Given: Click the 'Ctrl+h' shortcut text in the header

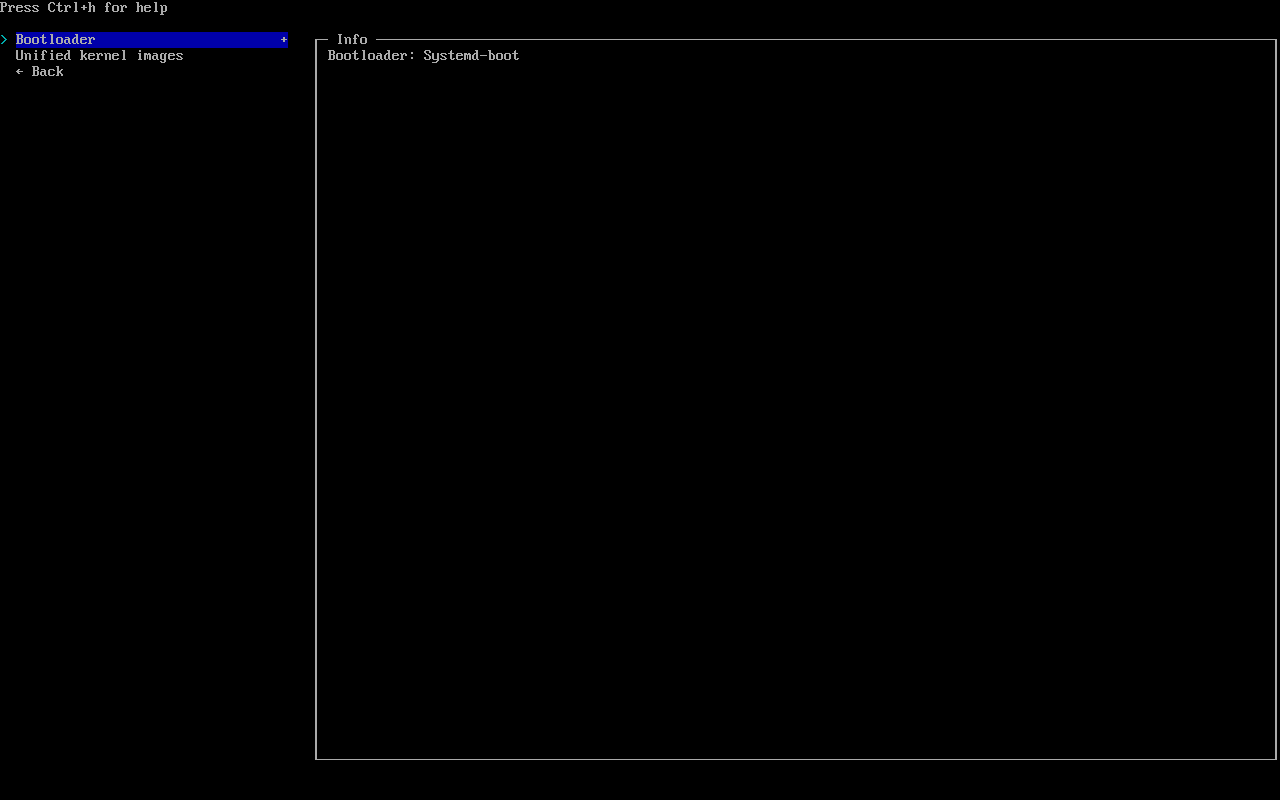Looking at the screenshot, I should [x=72, y=8].
